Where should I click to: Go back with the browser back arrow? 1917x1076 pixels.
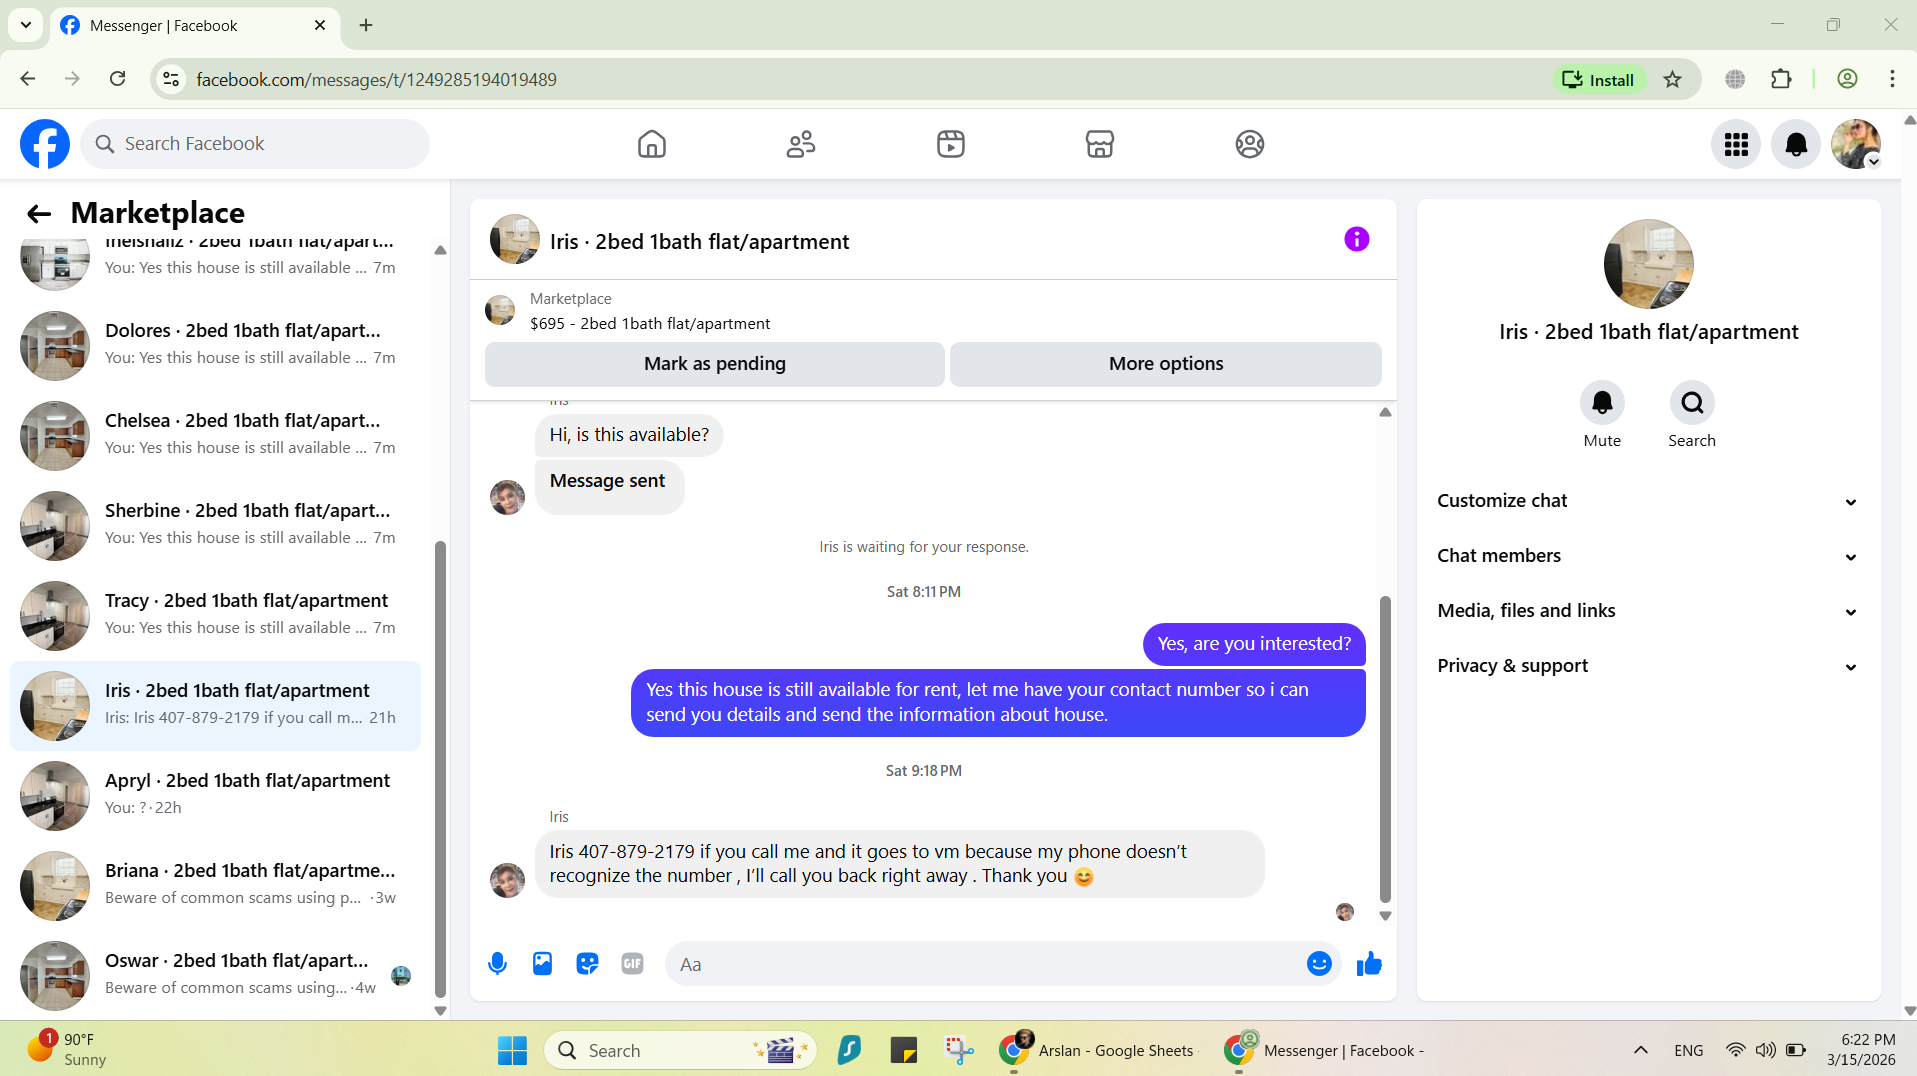pos(28,79)
